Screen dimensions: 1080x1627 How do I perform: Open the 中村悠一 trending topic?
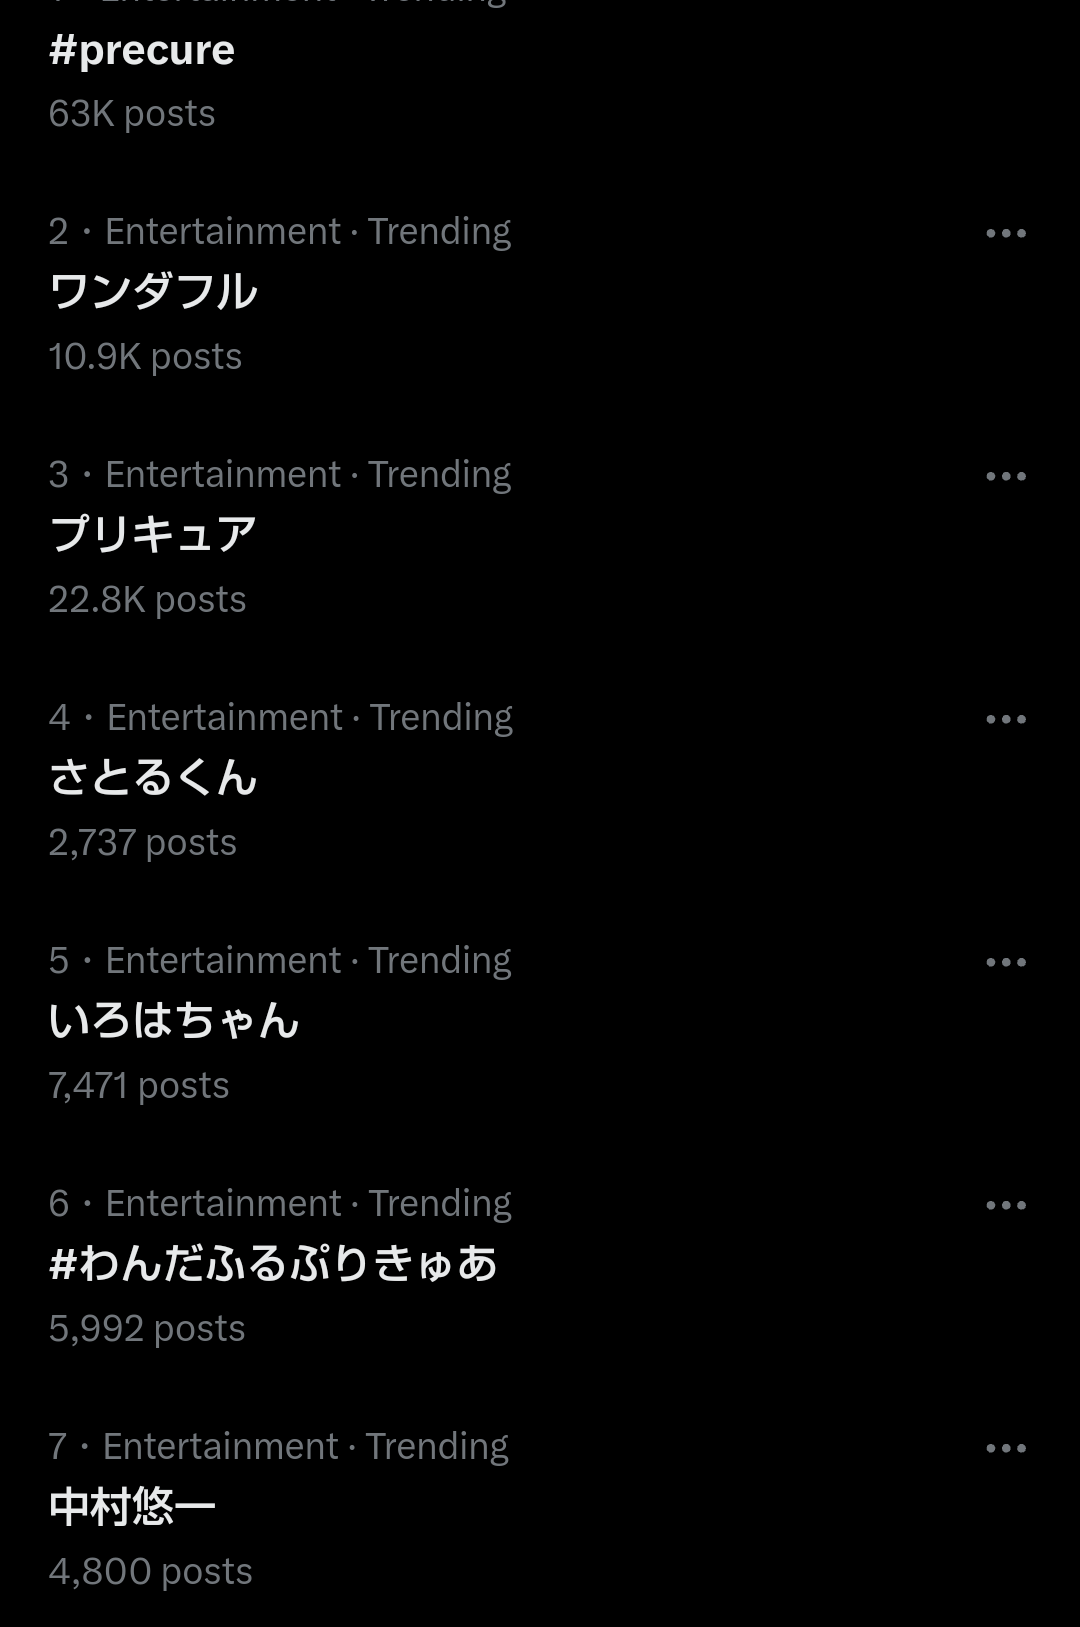[132, 1506]
